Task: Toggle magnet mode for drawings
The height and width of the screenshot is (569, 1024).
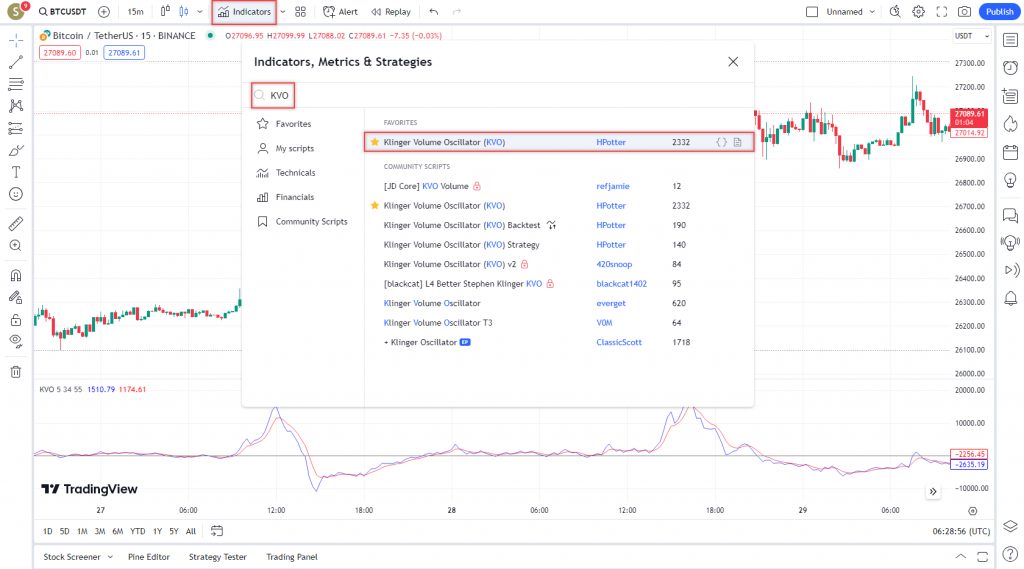Action: coord(16,276)
